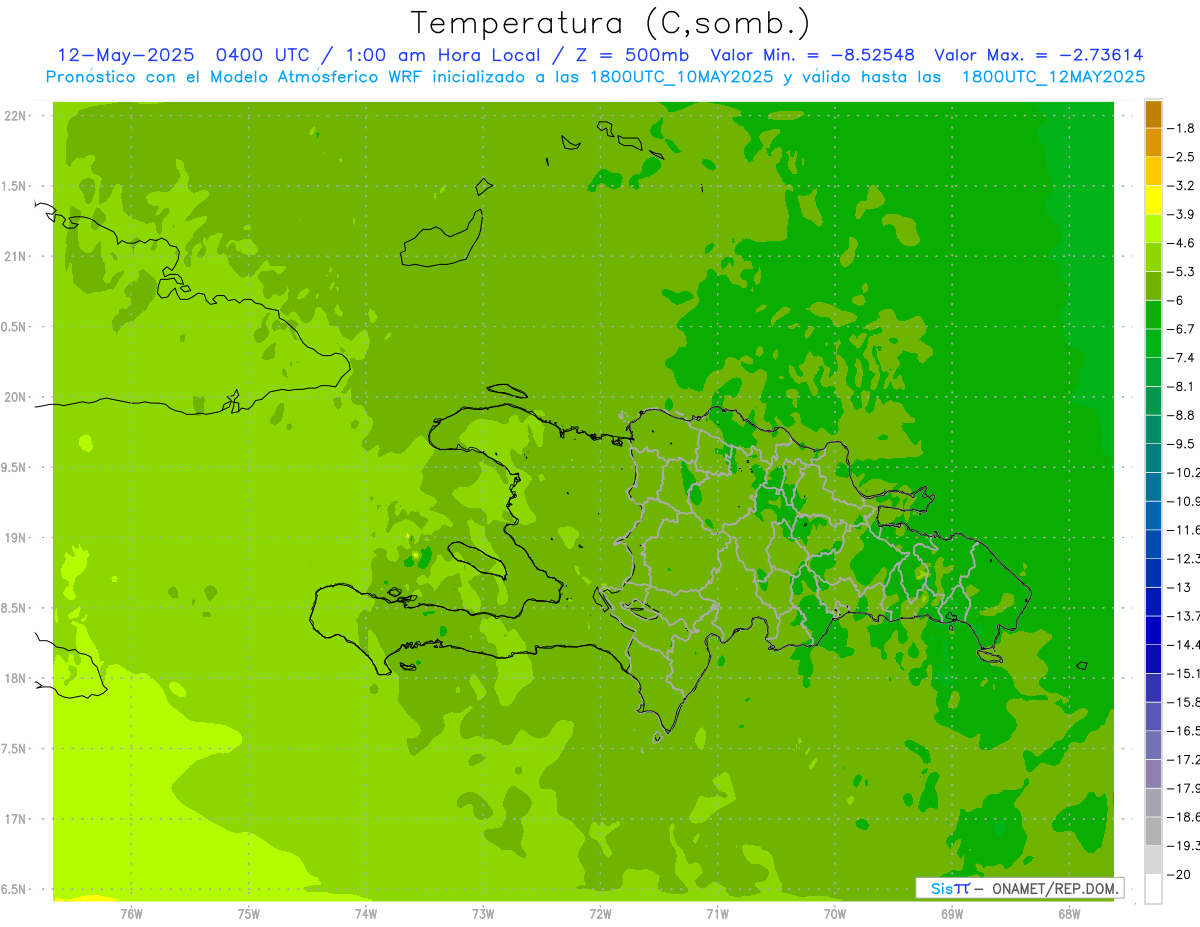Click the 19N latitude label
The image size is (1200, 927).
pyautogui.click(x=15, y=538)
